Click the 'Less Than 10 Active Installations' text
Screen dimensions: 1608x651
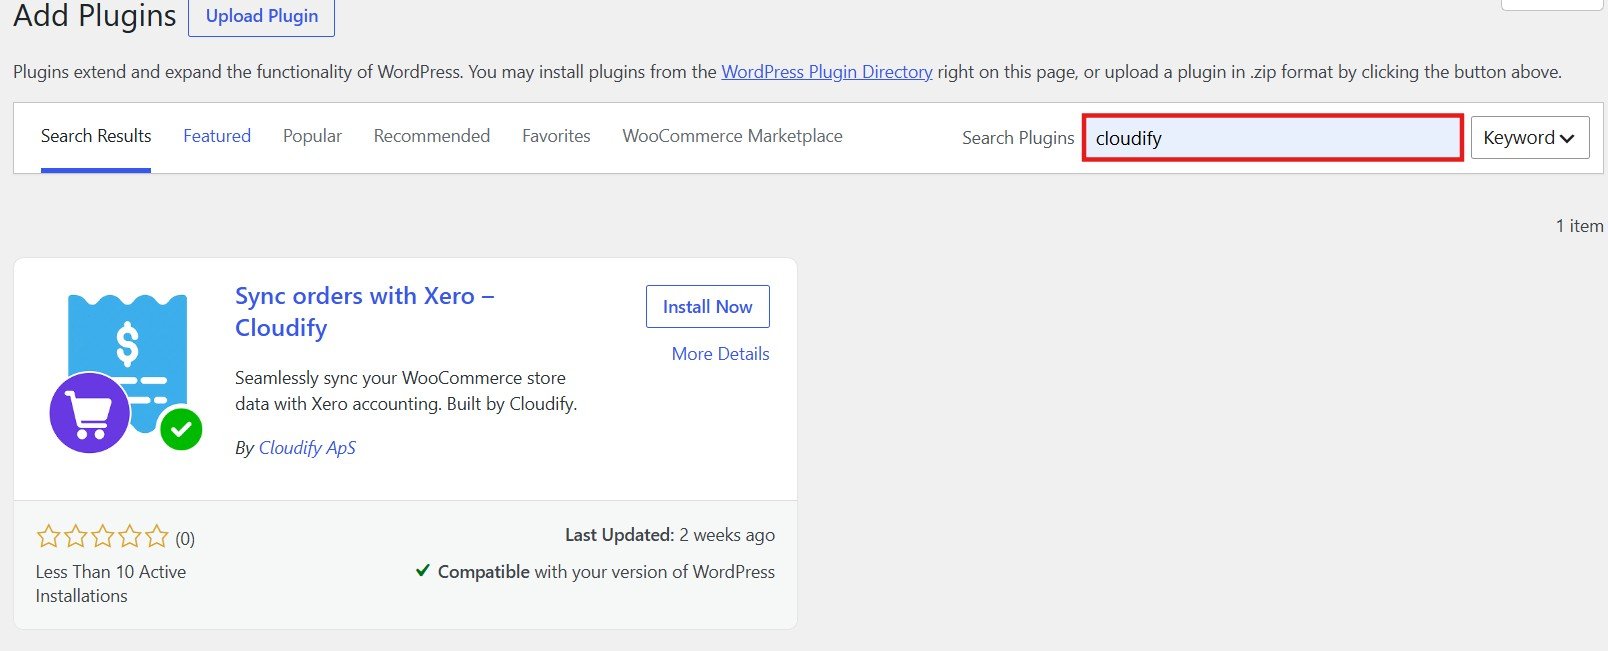click(x=111, y=584)
